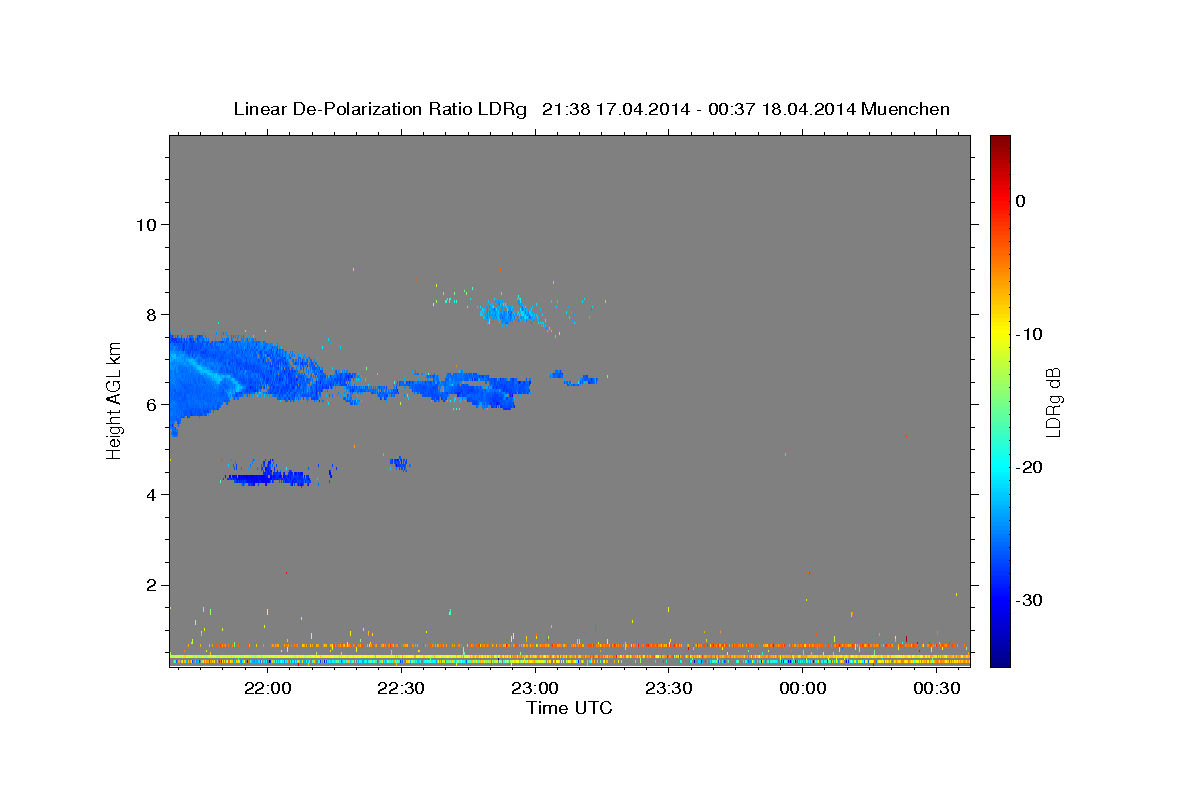Click the colorbar label '0'
1200x800 pixels.
(x=1020, y=201)
